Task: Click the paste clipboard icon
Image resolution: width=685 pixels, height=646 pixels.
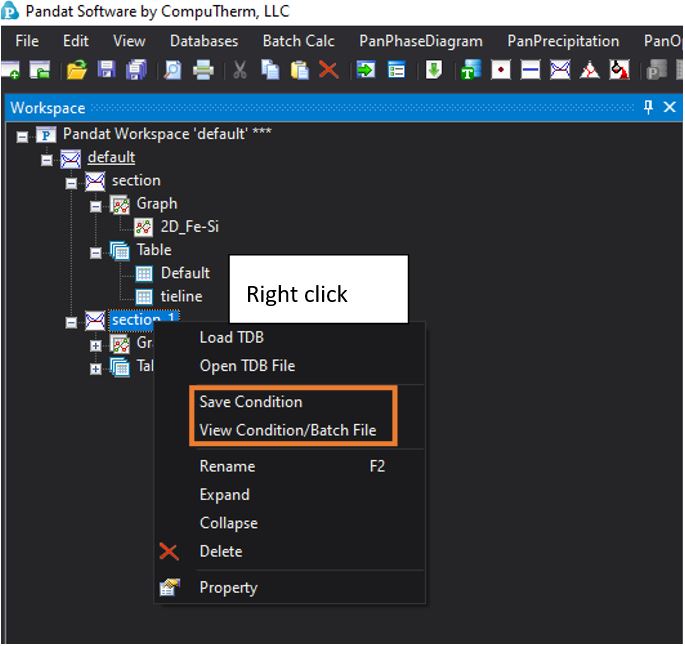Action: point(300,70)
